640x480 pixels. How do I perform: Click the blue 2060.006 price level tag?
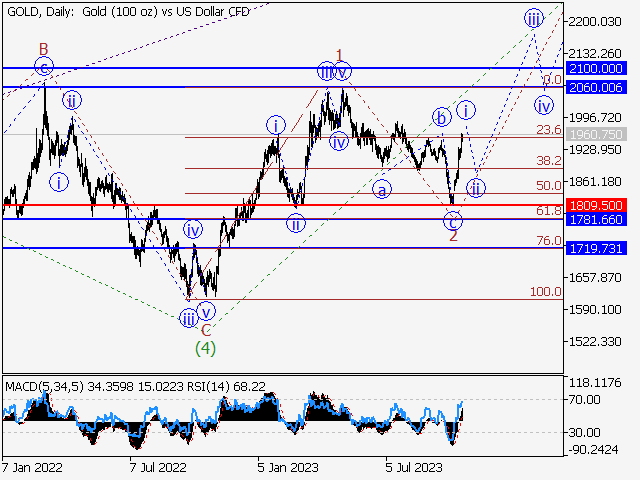coord(596,87)
